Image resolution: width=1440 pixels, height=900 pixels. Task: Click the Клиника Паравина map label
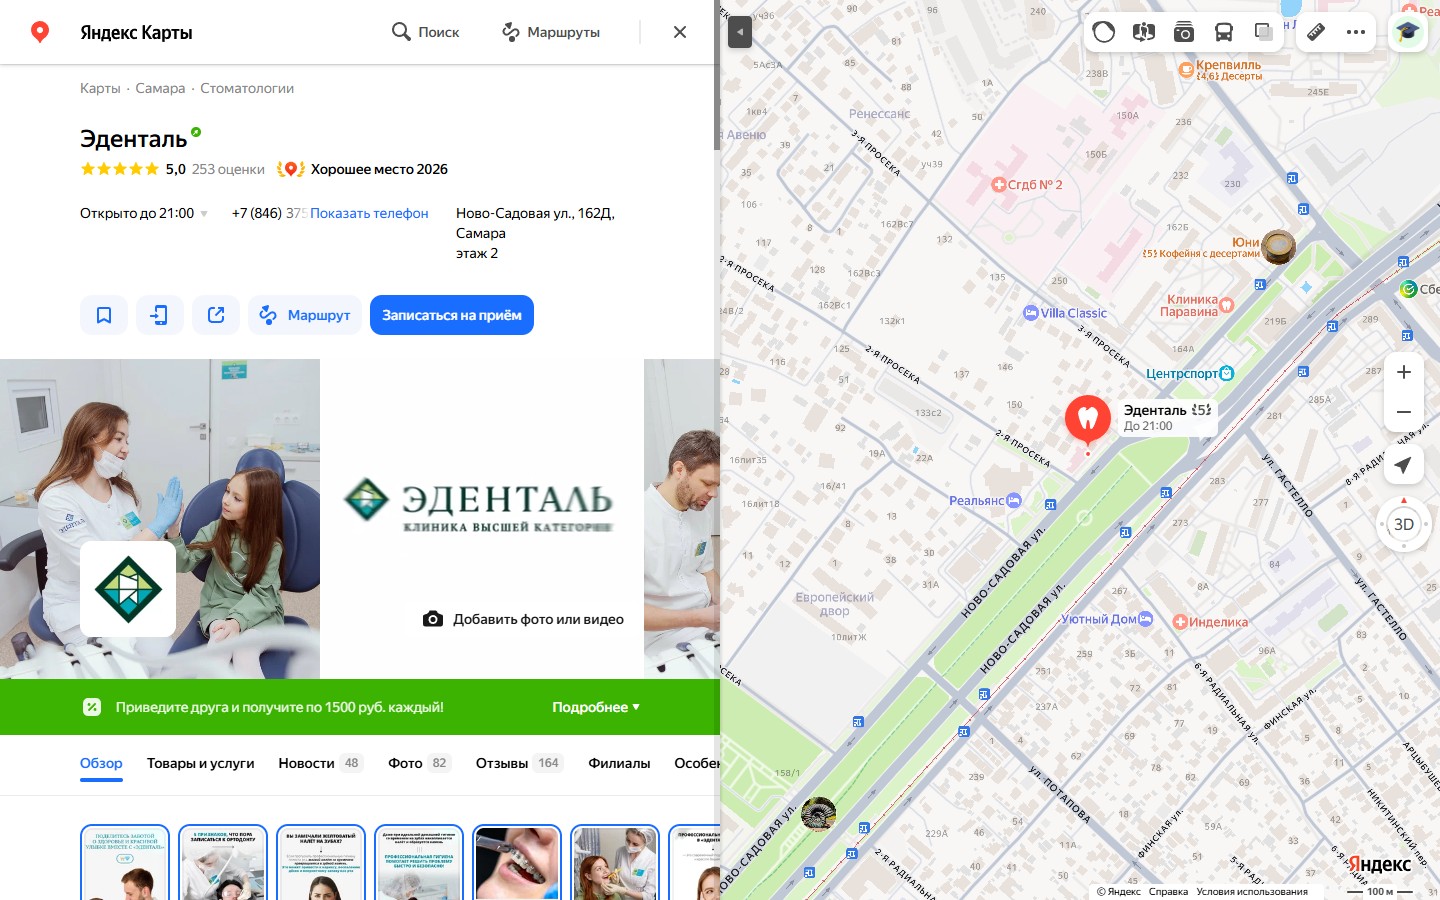tap(1199, 305)
